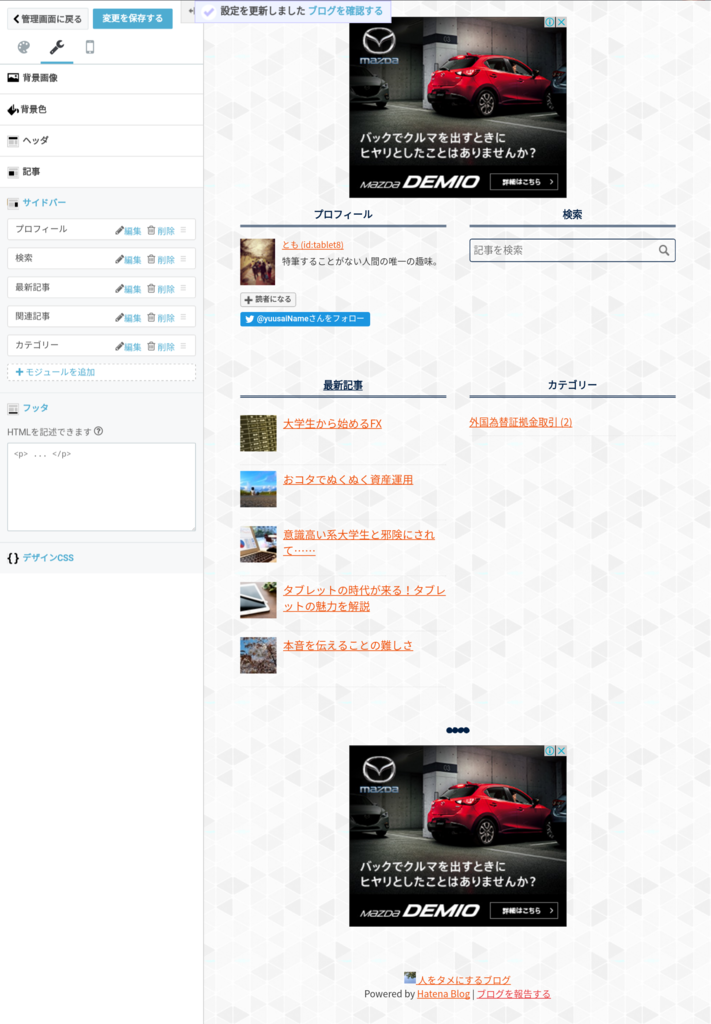Open article 本音を伝えることの難しさ
Viewport: 711px width, 1024px height.
(348, 645)
